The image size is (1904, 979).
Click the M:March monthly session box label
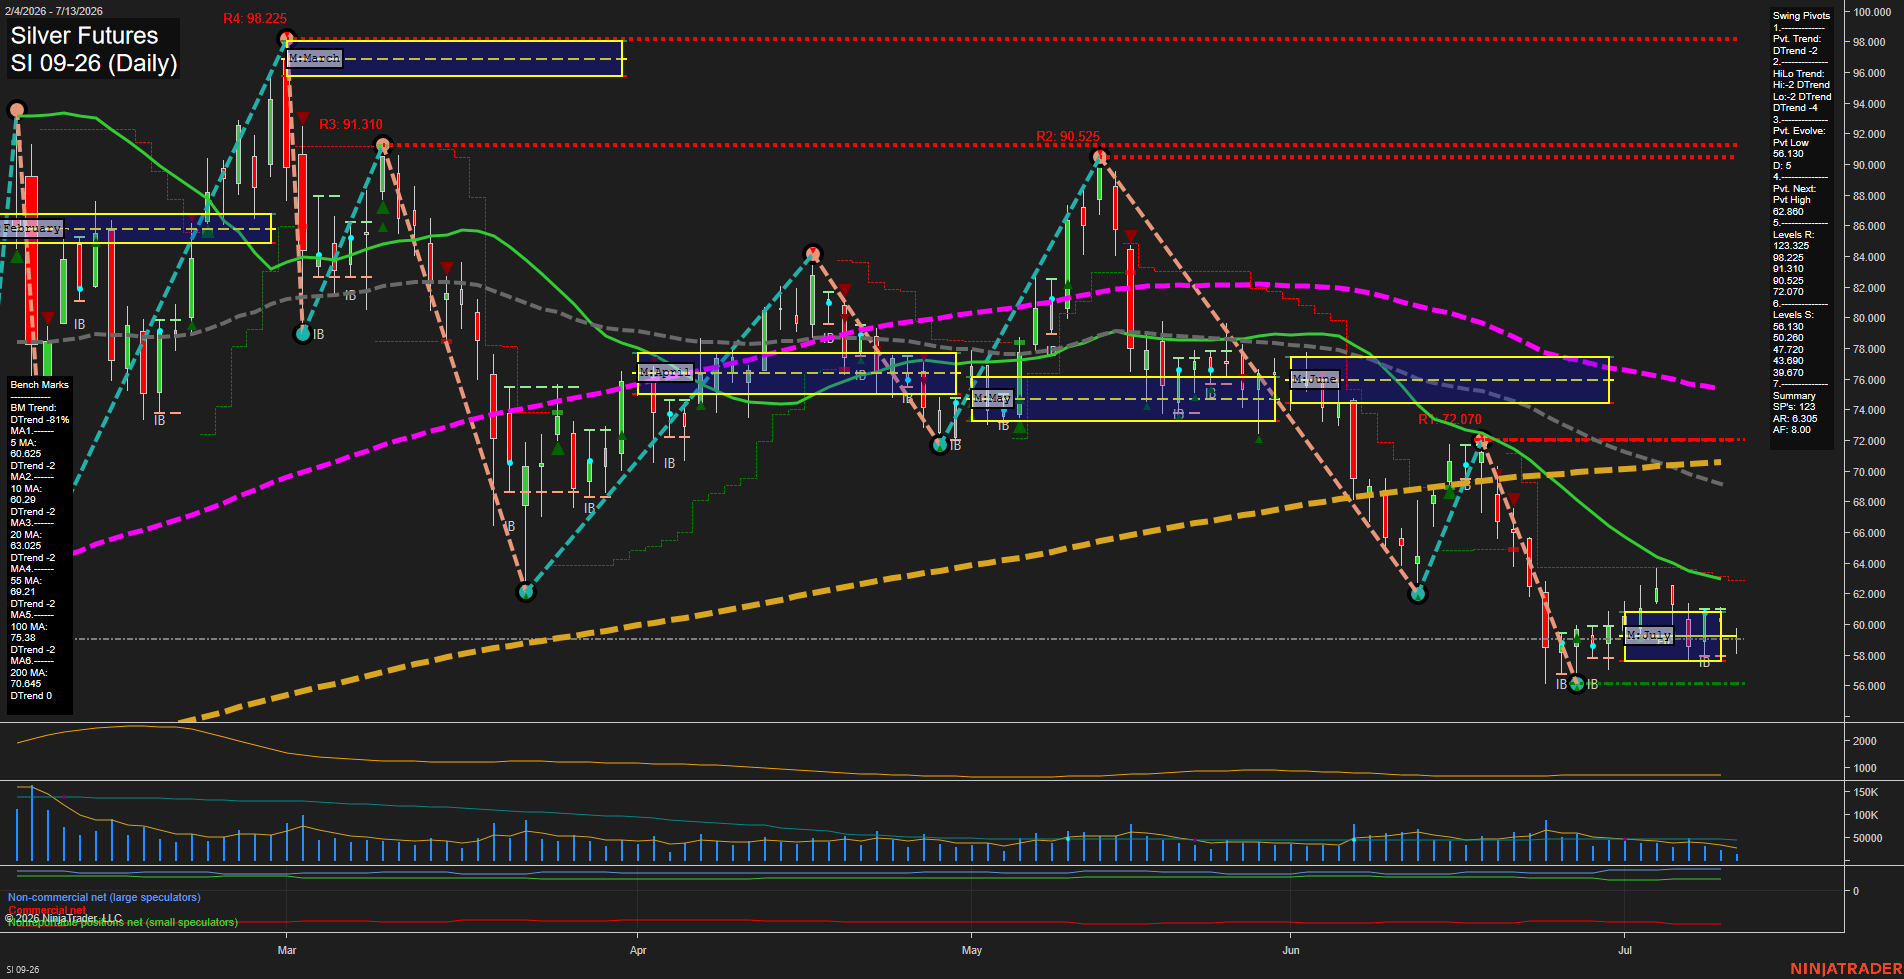314,59
